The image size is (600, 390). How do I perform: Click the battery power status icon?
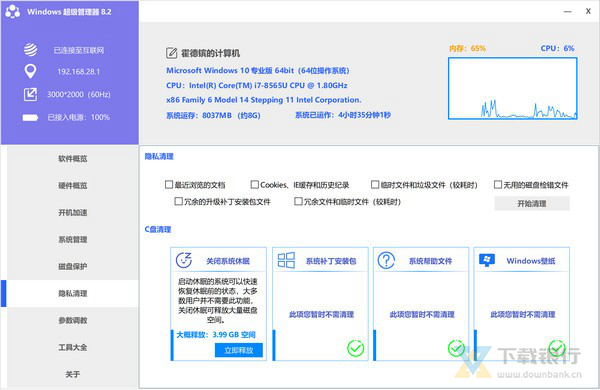tap(30, 117)
